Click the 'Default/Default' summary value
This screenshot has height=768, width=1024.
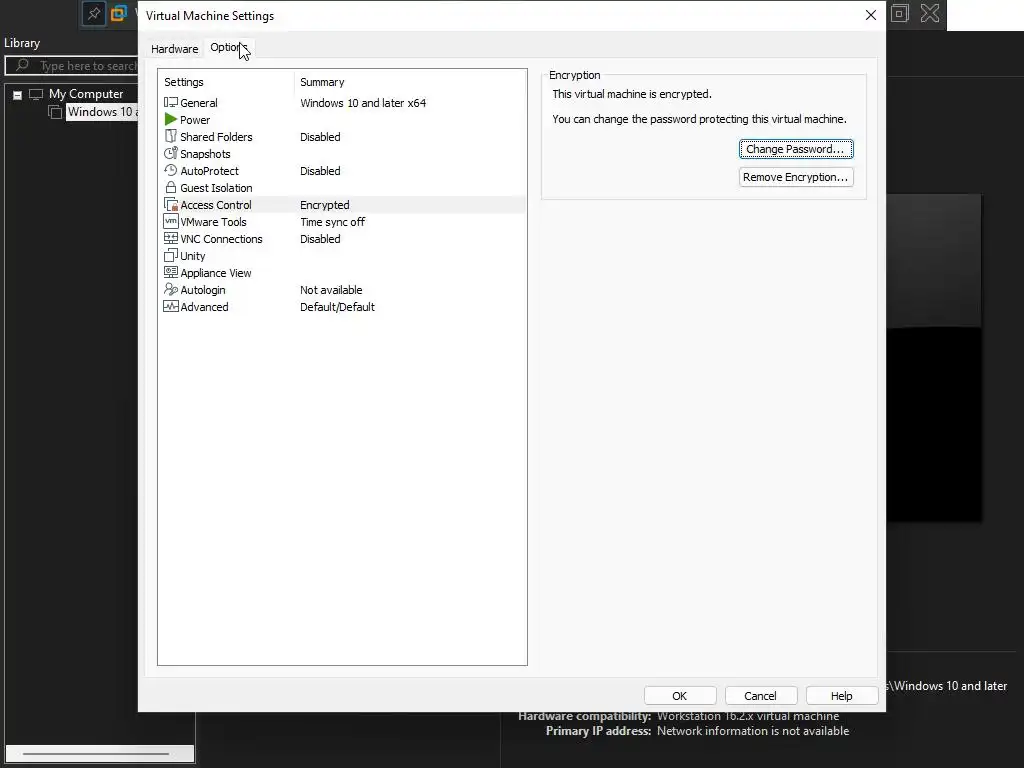(337, 307)
